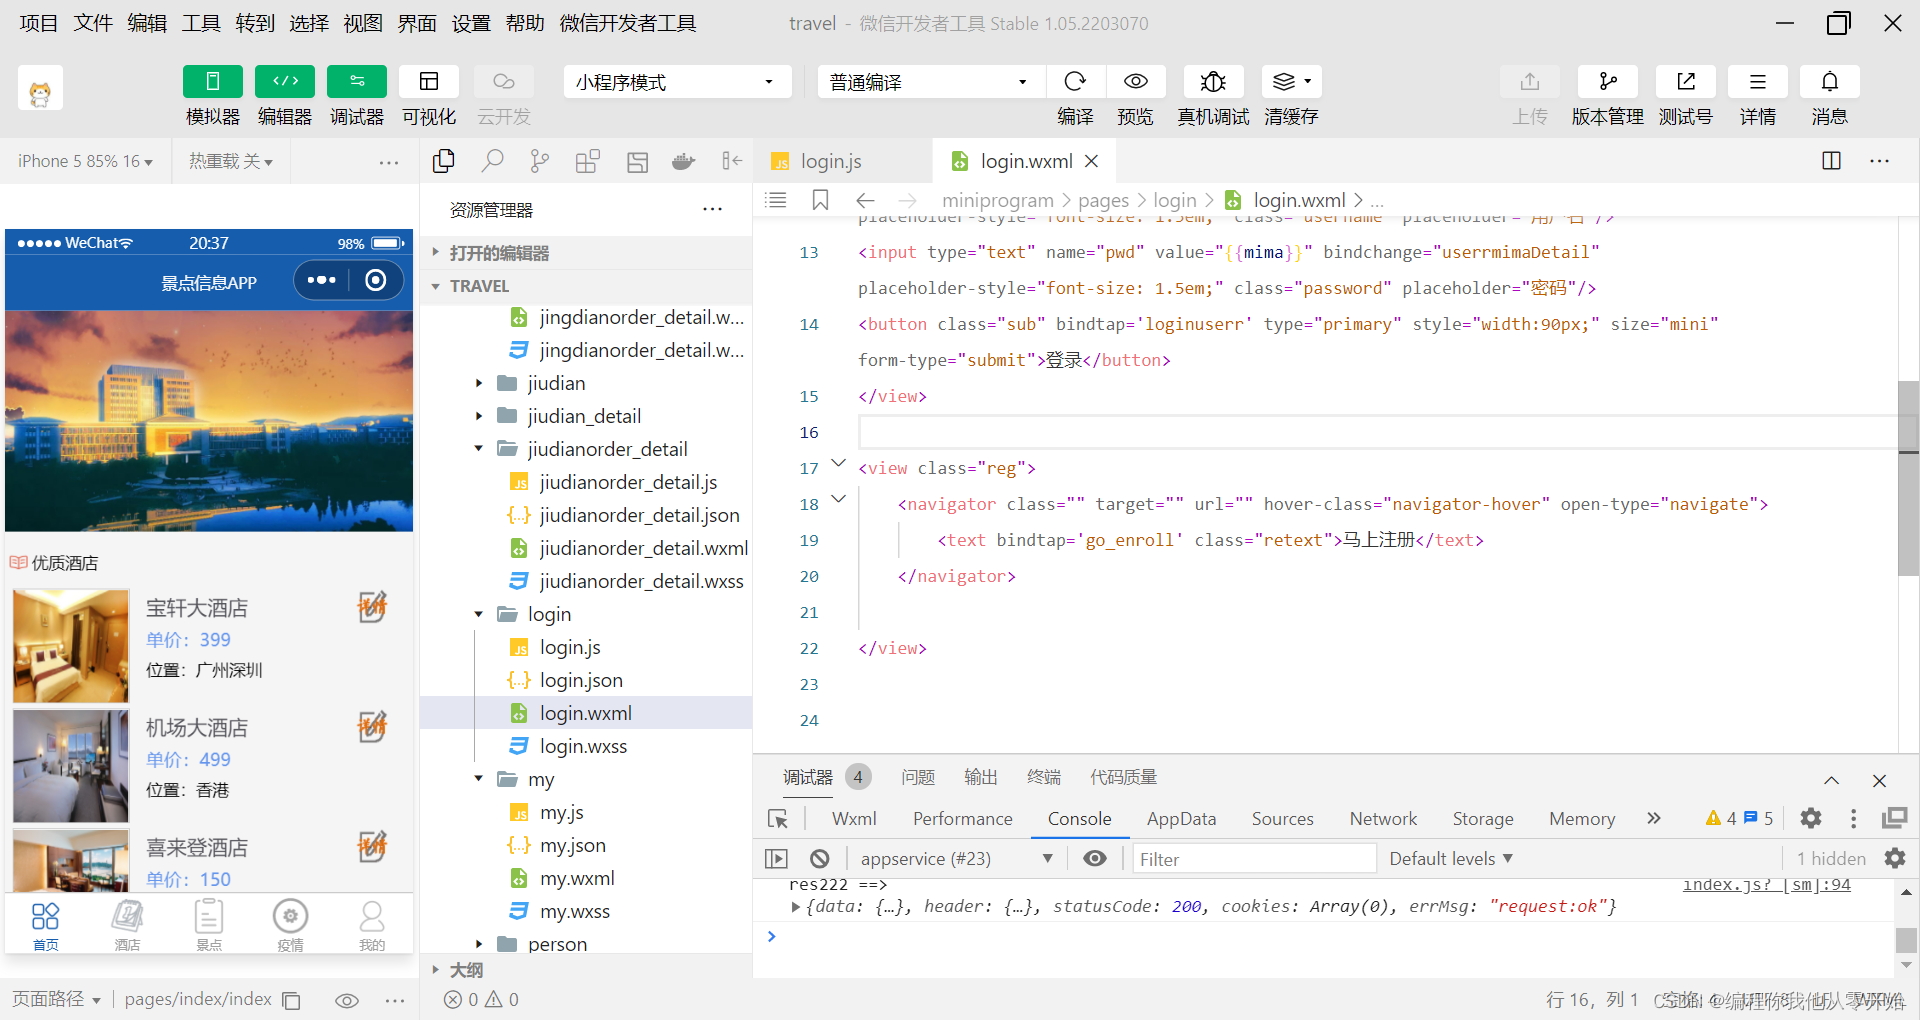1920x1020 pixels.
Task: Toggle the editor panel (编辑器)
Action: [285, 82]
